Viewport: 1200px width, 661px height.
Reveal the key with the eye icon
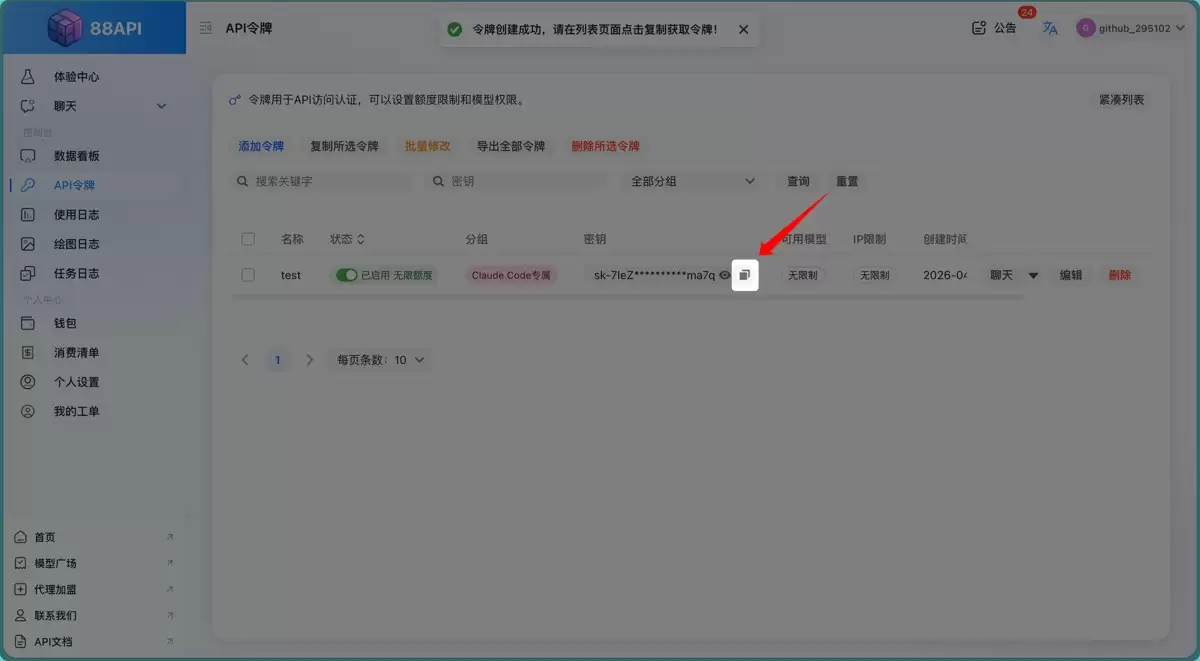tap(725, 275)
